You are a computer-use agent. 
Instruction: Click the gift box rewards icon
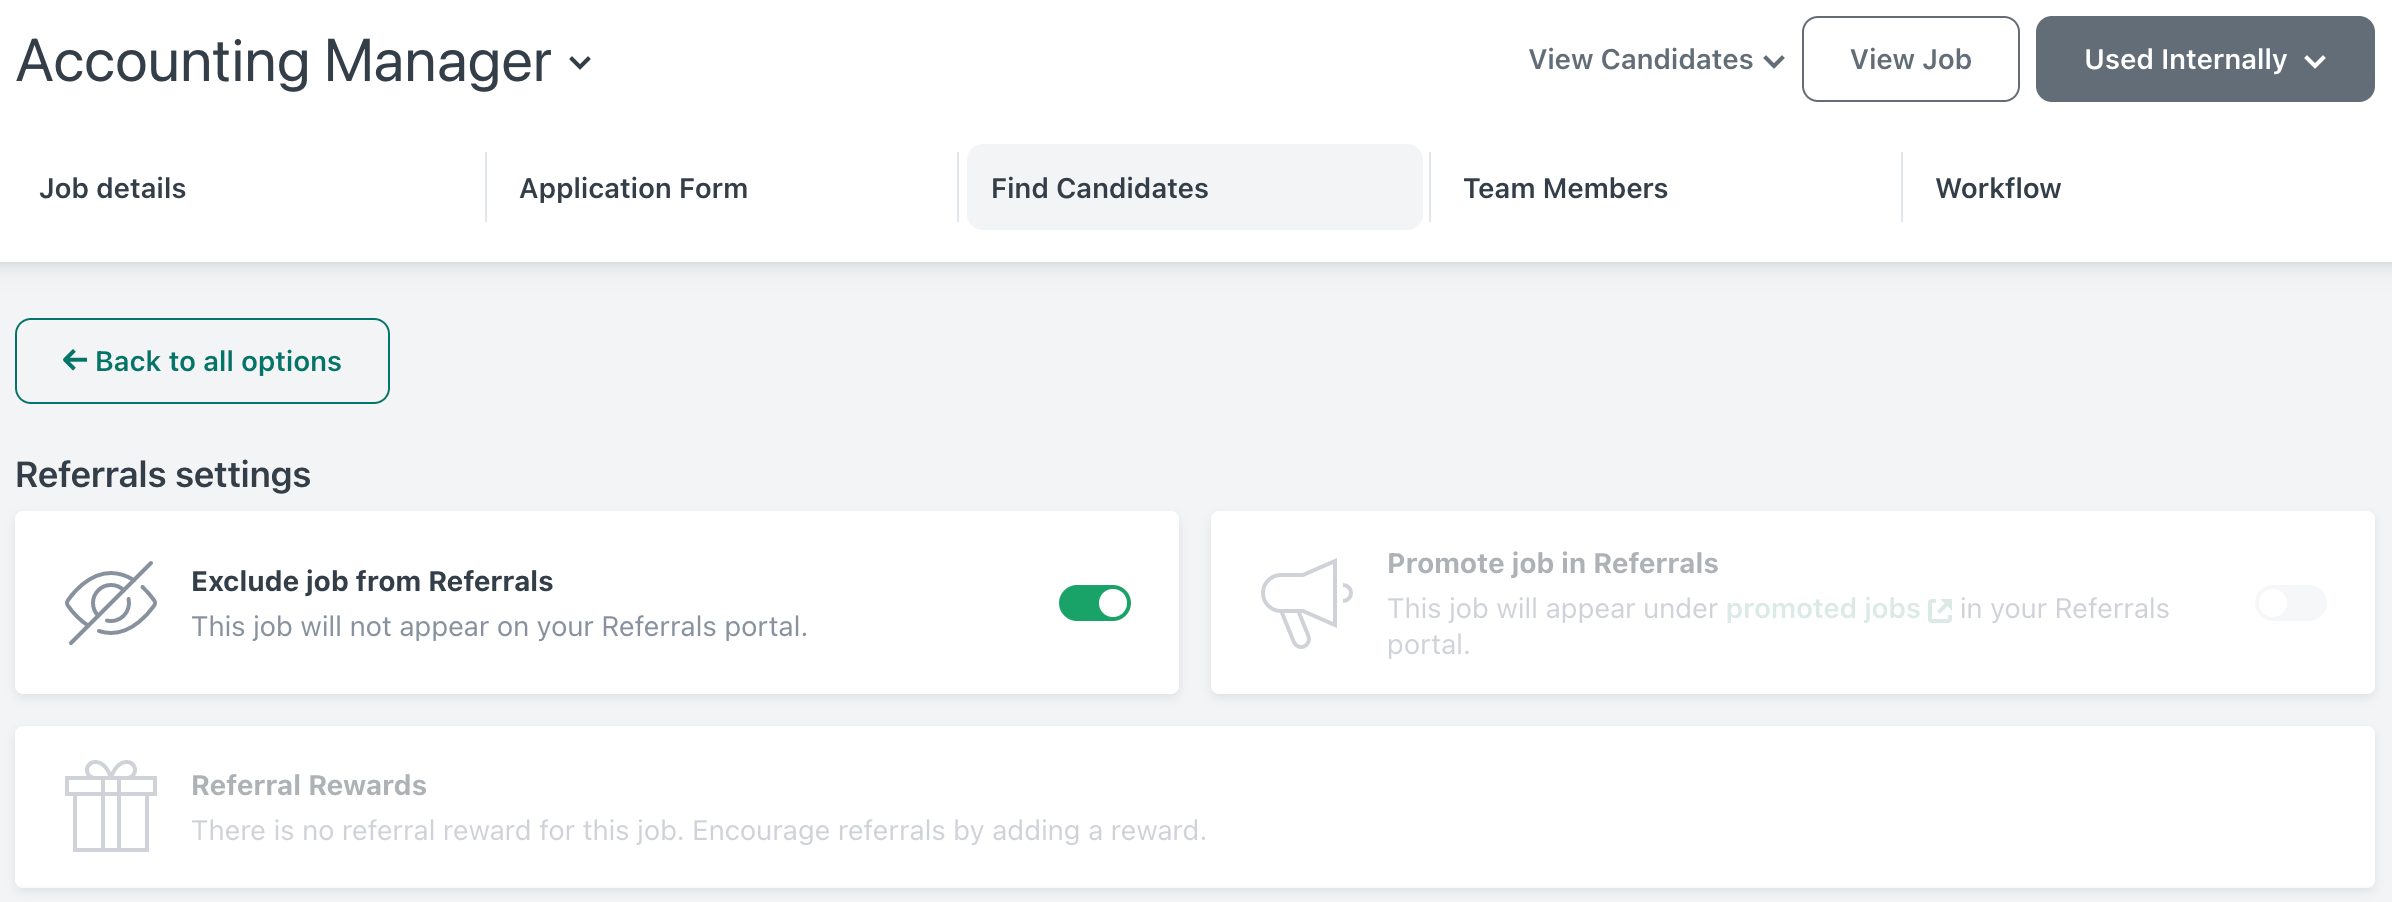coord(110,806)
